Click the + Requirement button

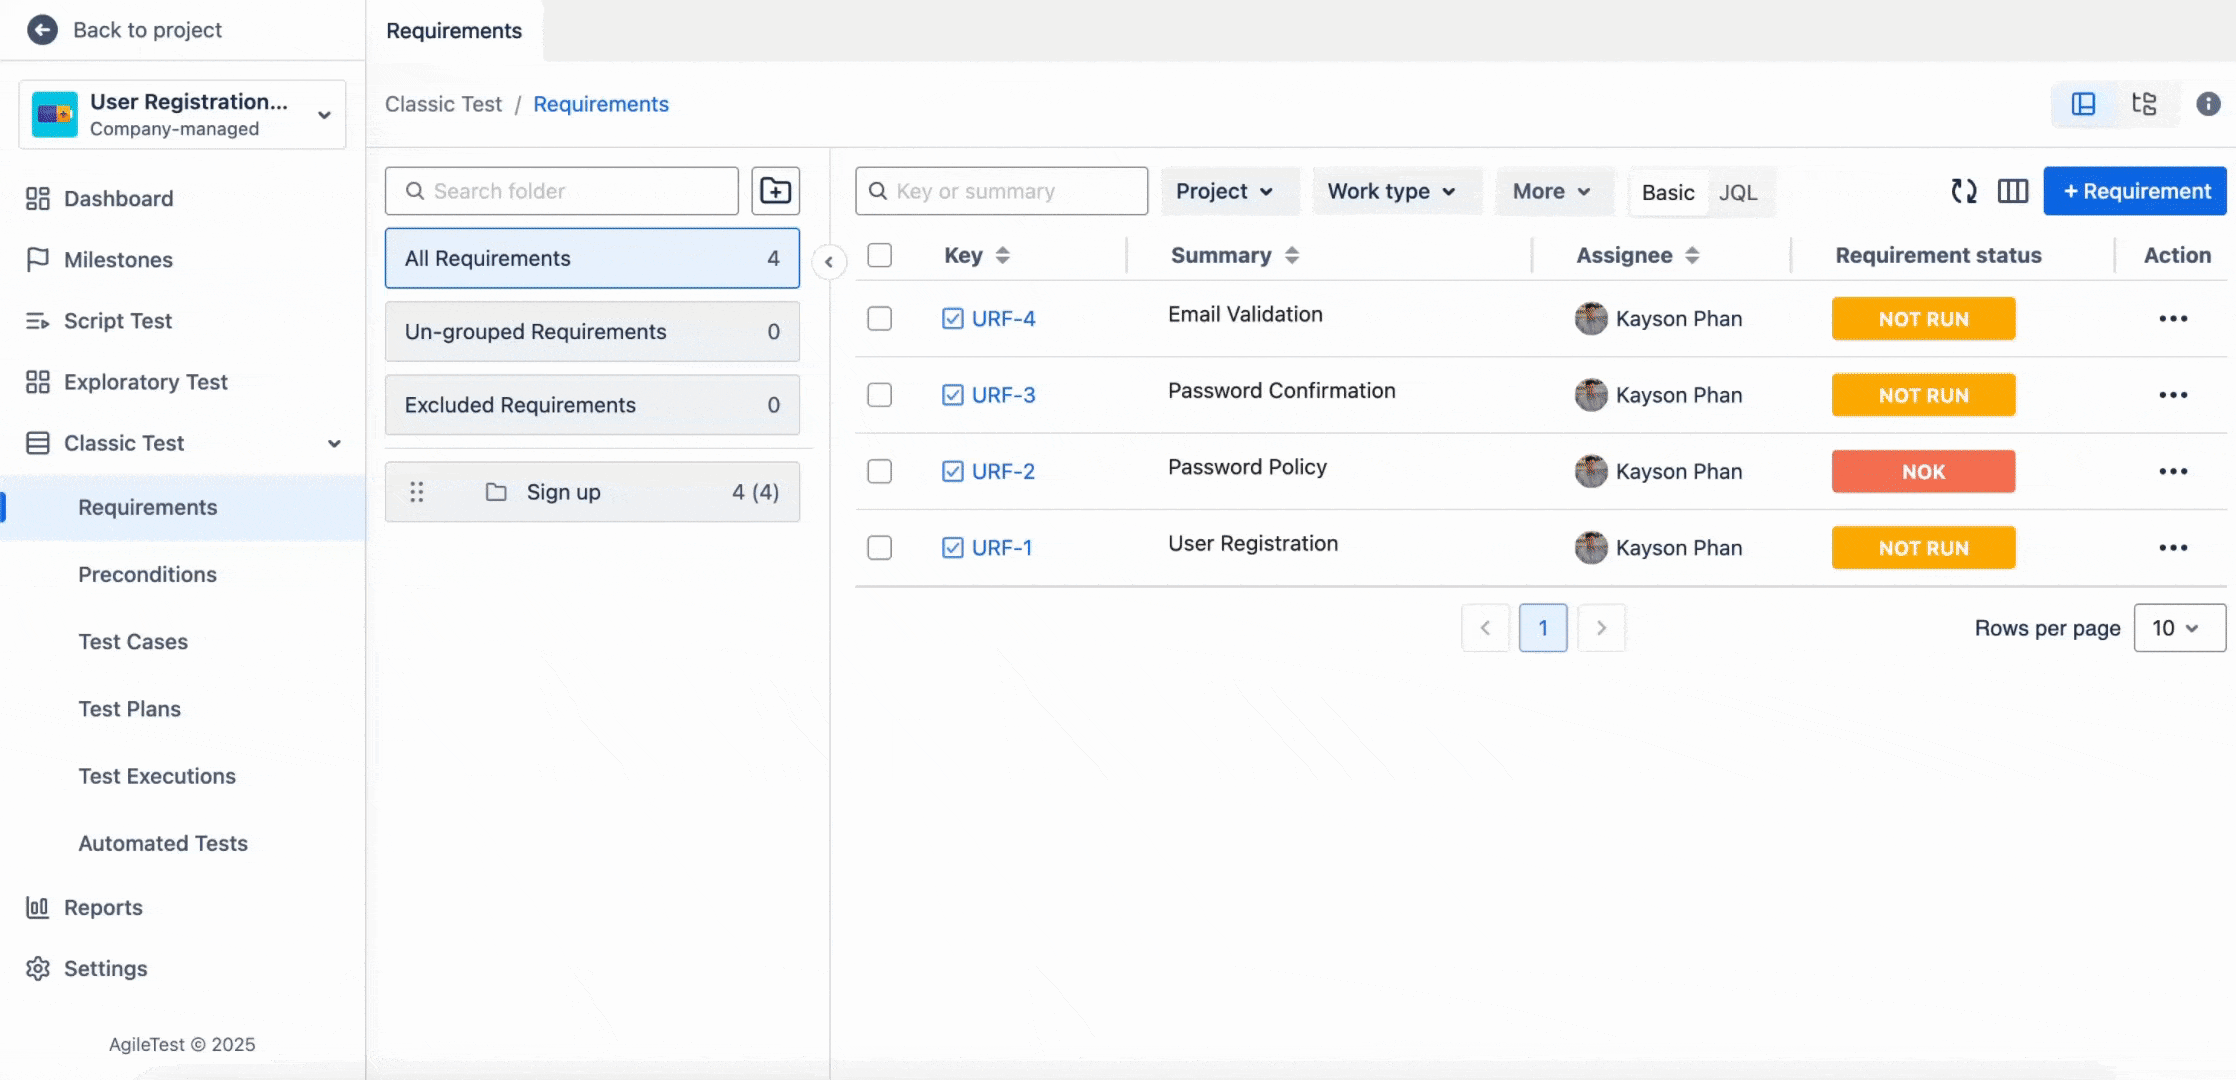pyautogui.click(x=2135, y=191)
